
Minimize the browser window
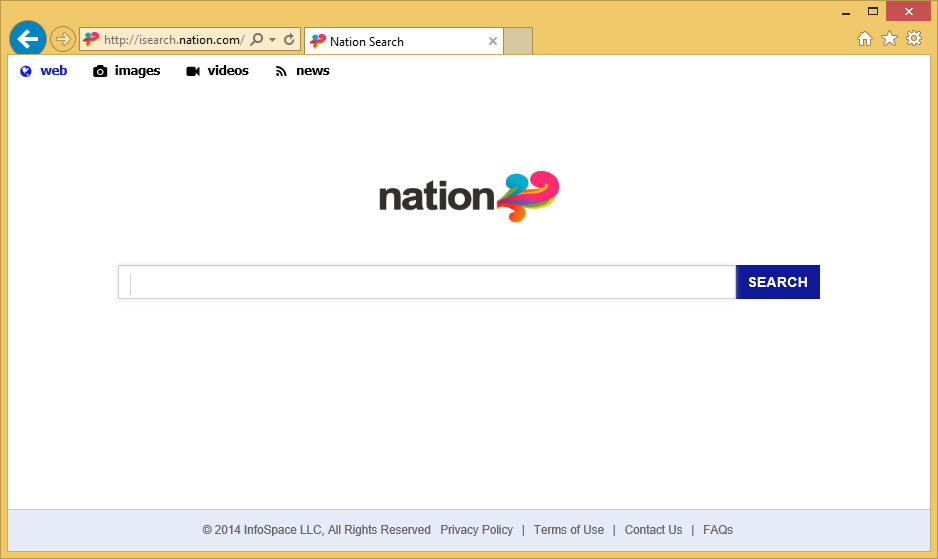tap(846, 12)
